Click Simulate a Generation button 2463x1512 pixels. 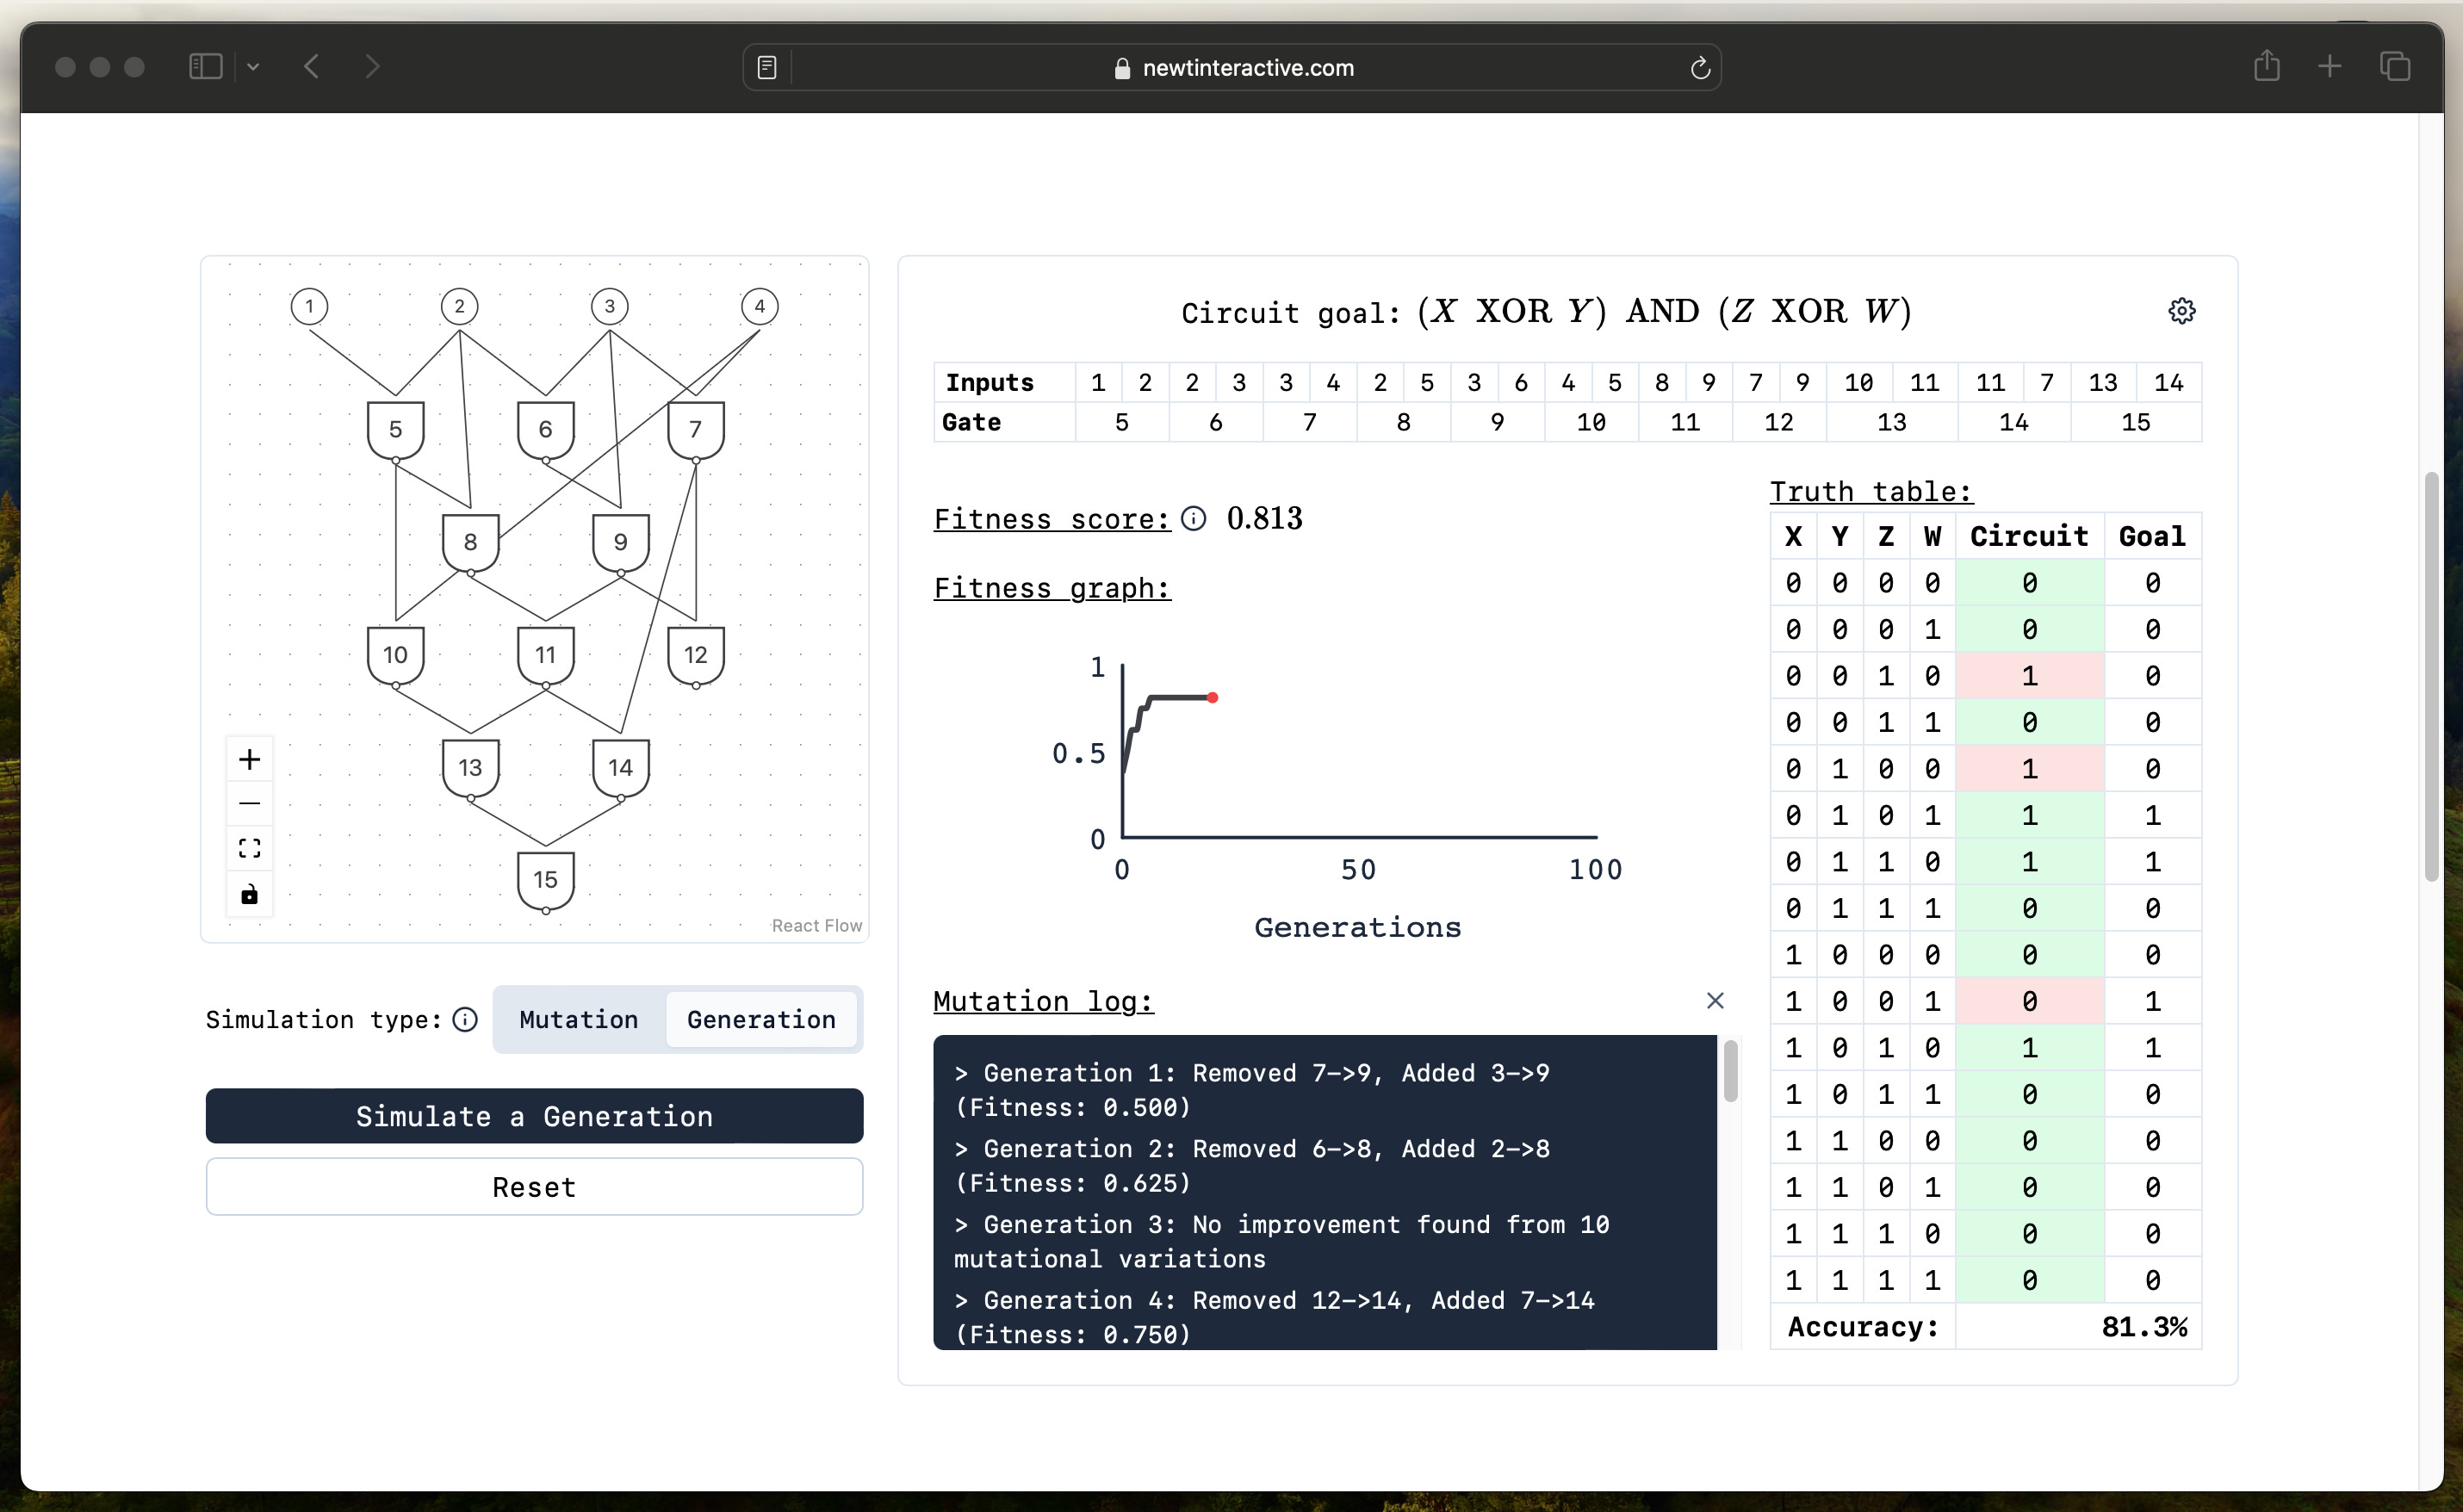[x=534, y=1116]
